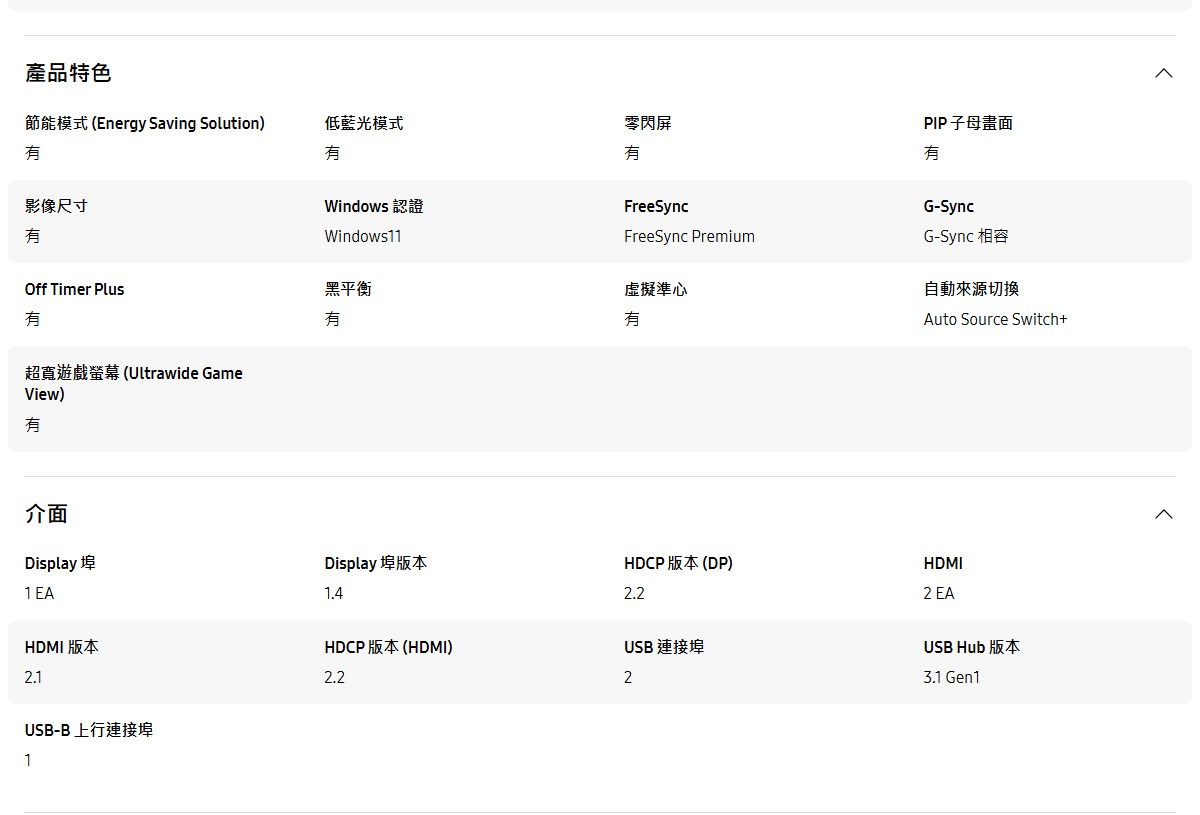
Task: Select the 零閃屏 feature label
Action: click(x=645, y=122)
